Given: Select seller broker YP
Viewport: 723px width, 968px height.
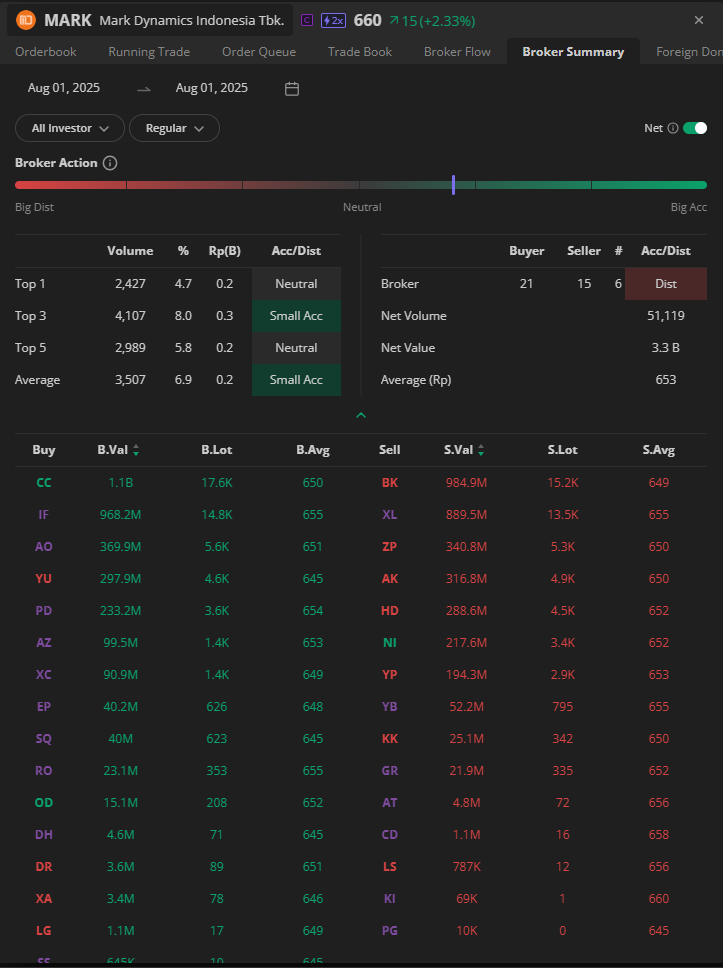Looking at the screenshot, I should (x=390, y=675).
